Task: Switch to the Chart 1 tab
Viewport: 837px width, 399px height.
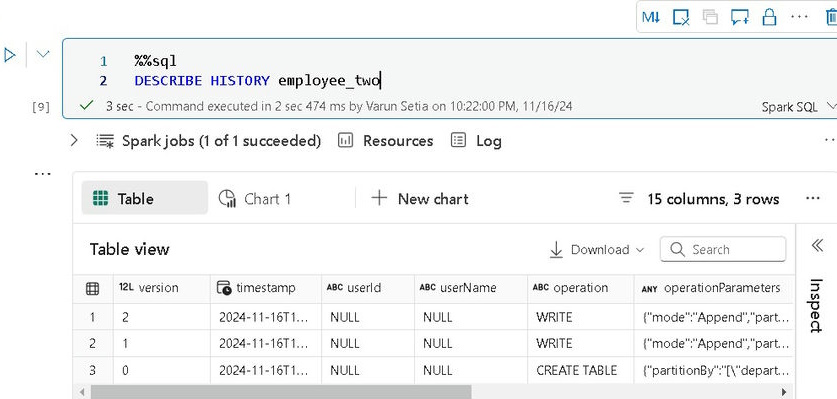Action: click(x=255, y=199)
